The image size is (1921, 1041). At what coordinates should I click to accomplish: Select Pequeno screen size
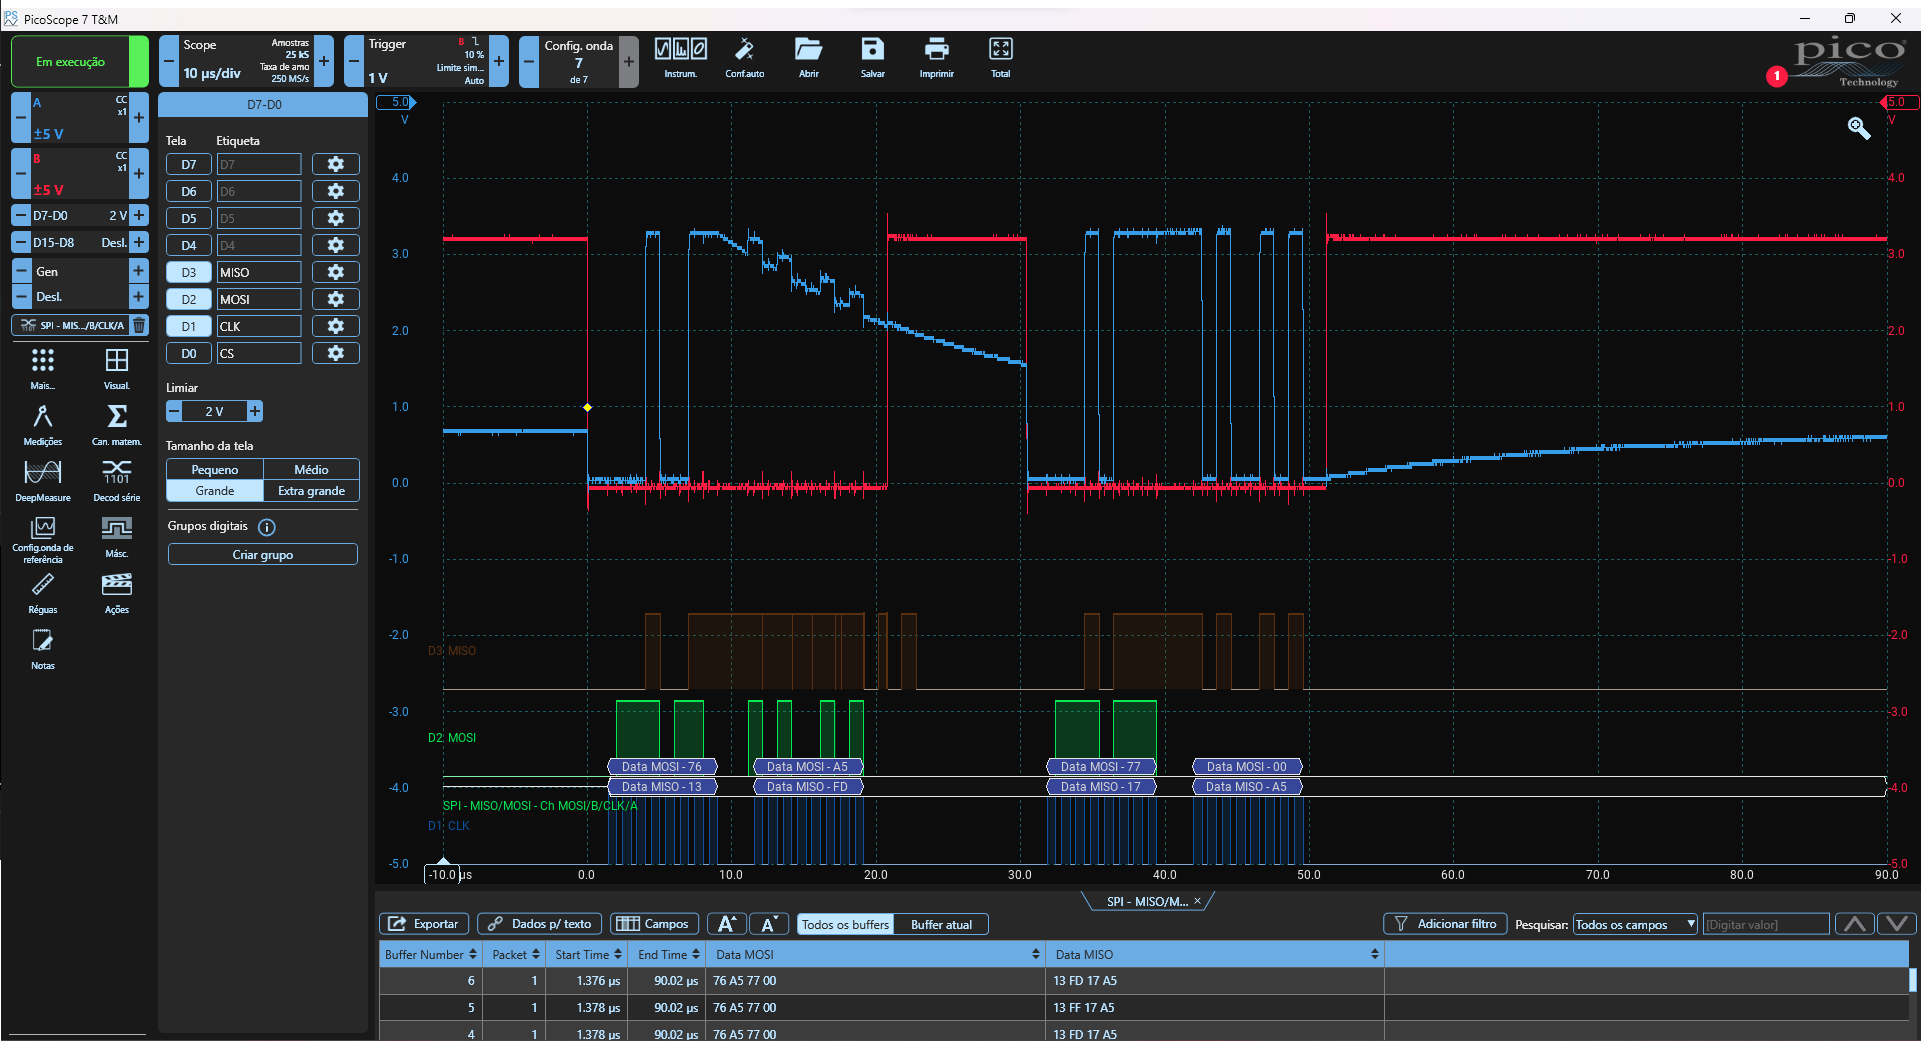[x=215, y=469]
